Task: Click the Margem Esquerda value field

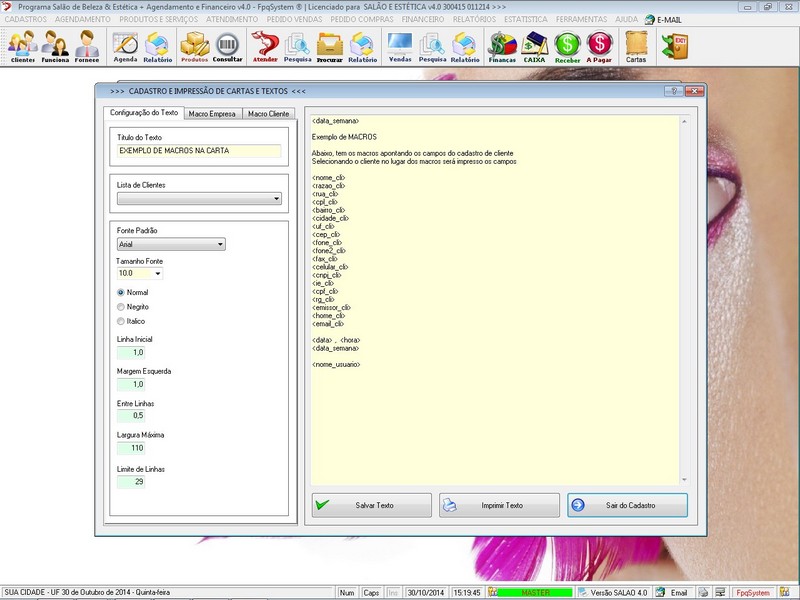Action: (x=131, y=384)
